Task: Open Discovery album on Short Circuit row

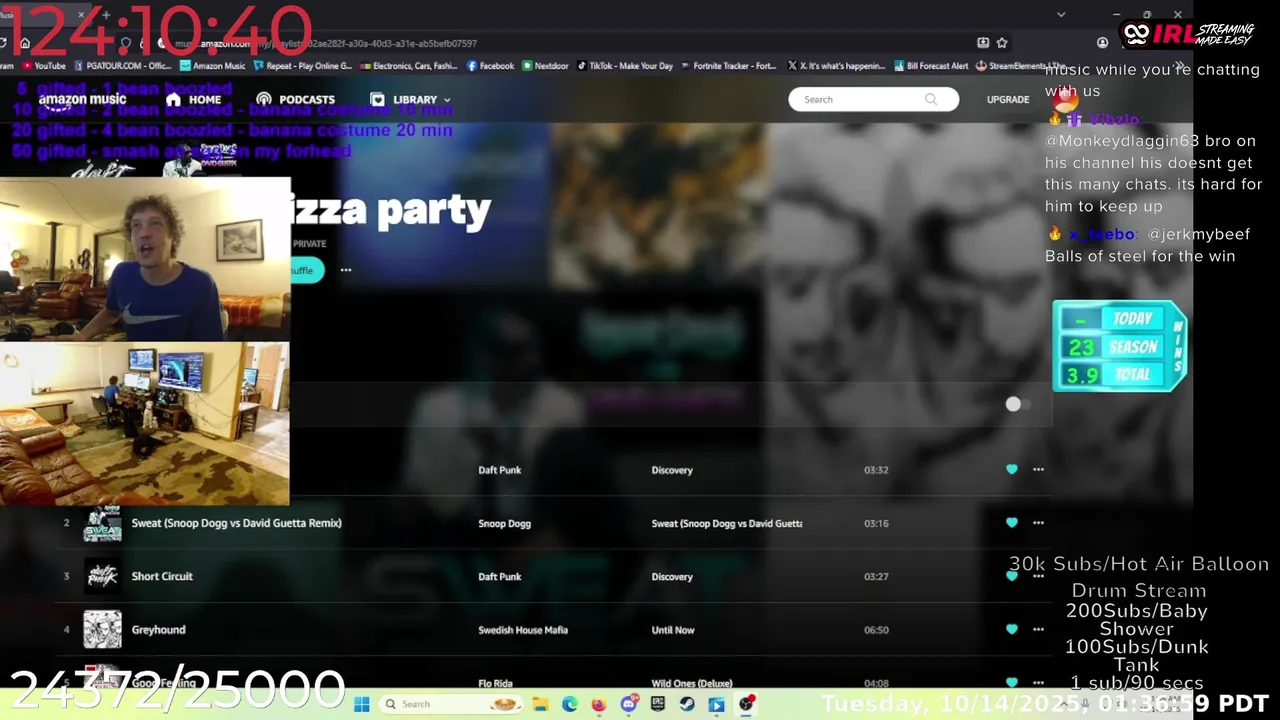Action: click(672, 576)
